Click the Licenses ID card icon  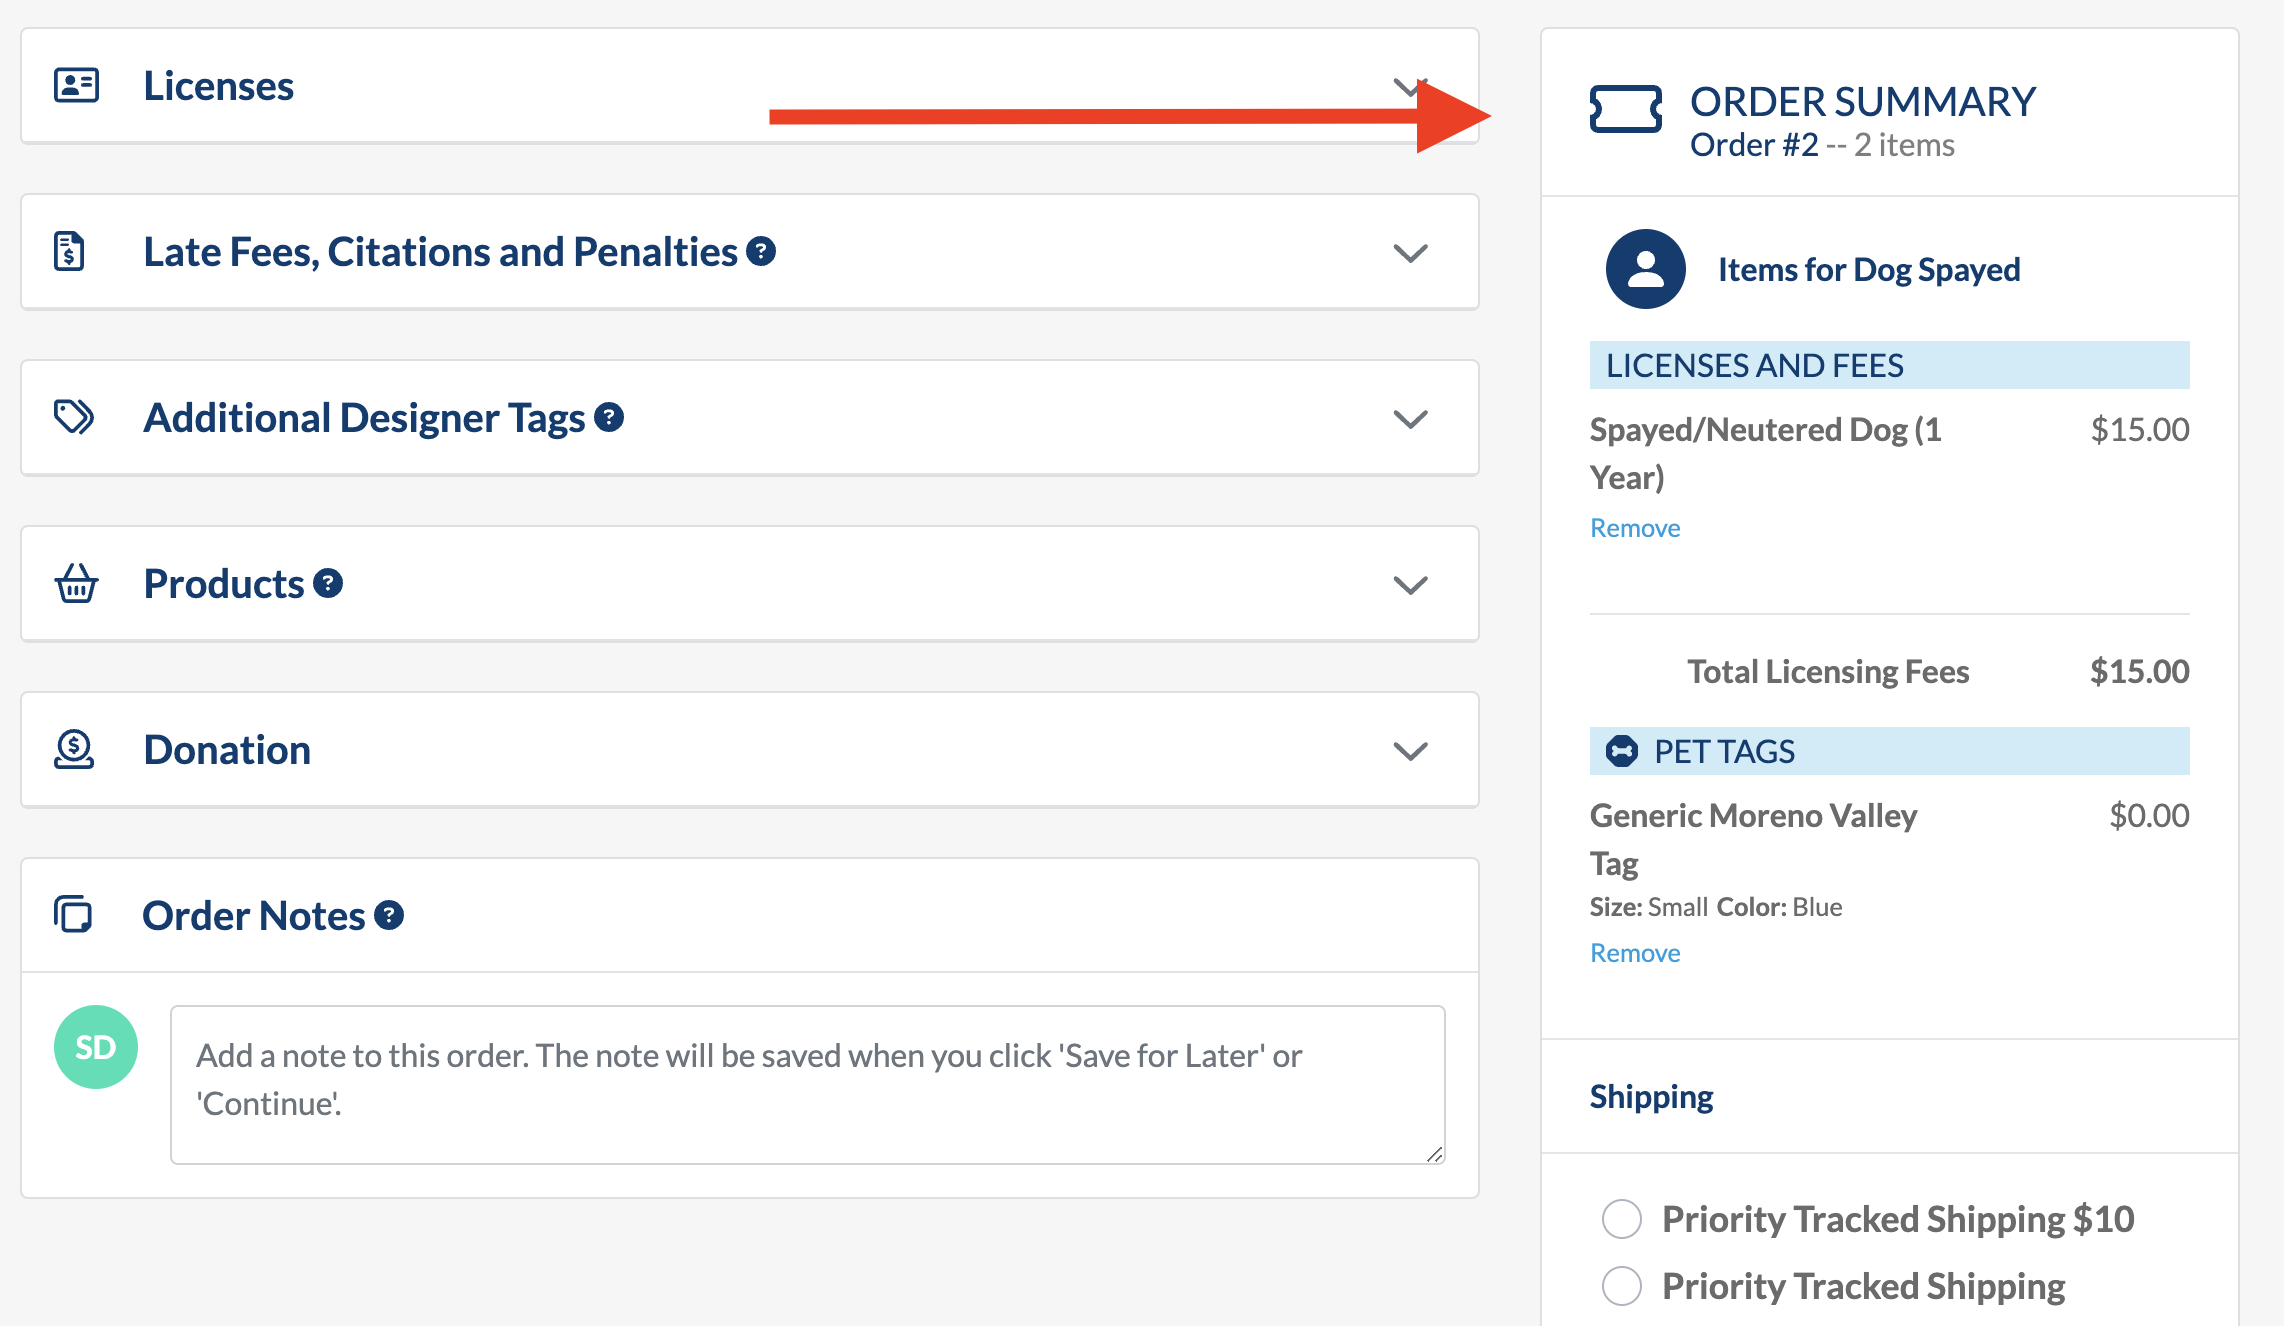click(74, 86)
